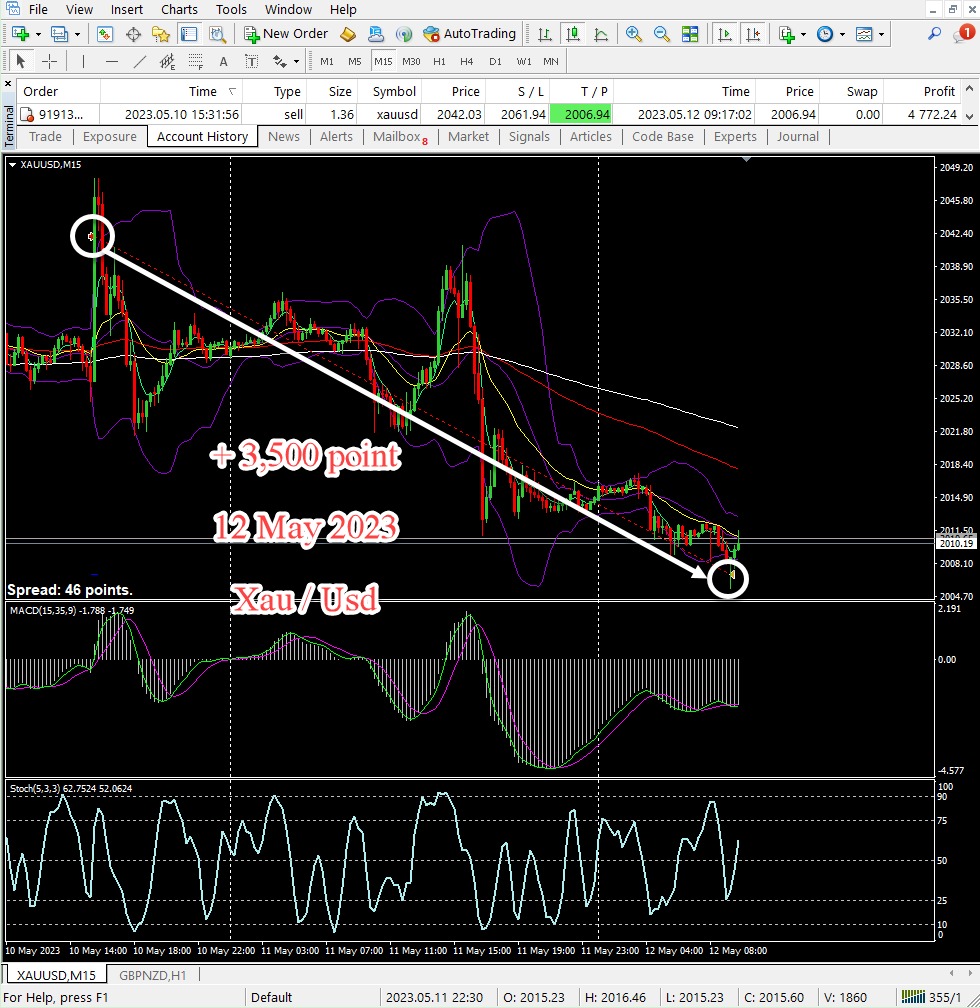The height and width of the screenshot is (1008, 980).
Task: Open the notification bubble with badge 1
Action: (963, 33)
